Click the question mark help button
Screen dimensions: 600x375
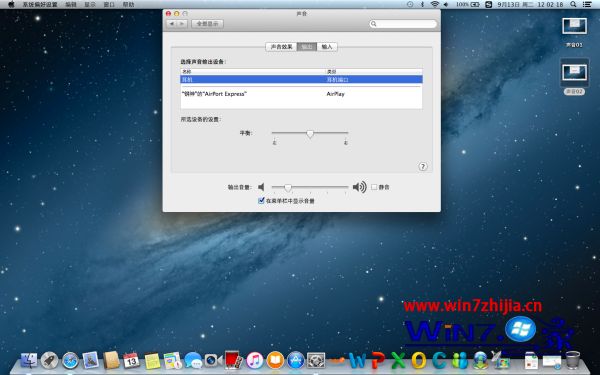click(423, 166)
